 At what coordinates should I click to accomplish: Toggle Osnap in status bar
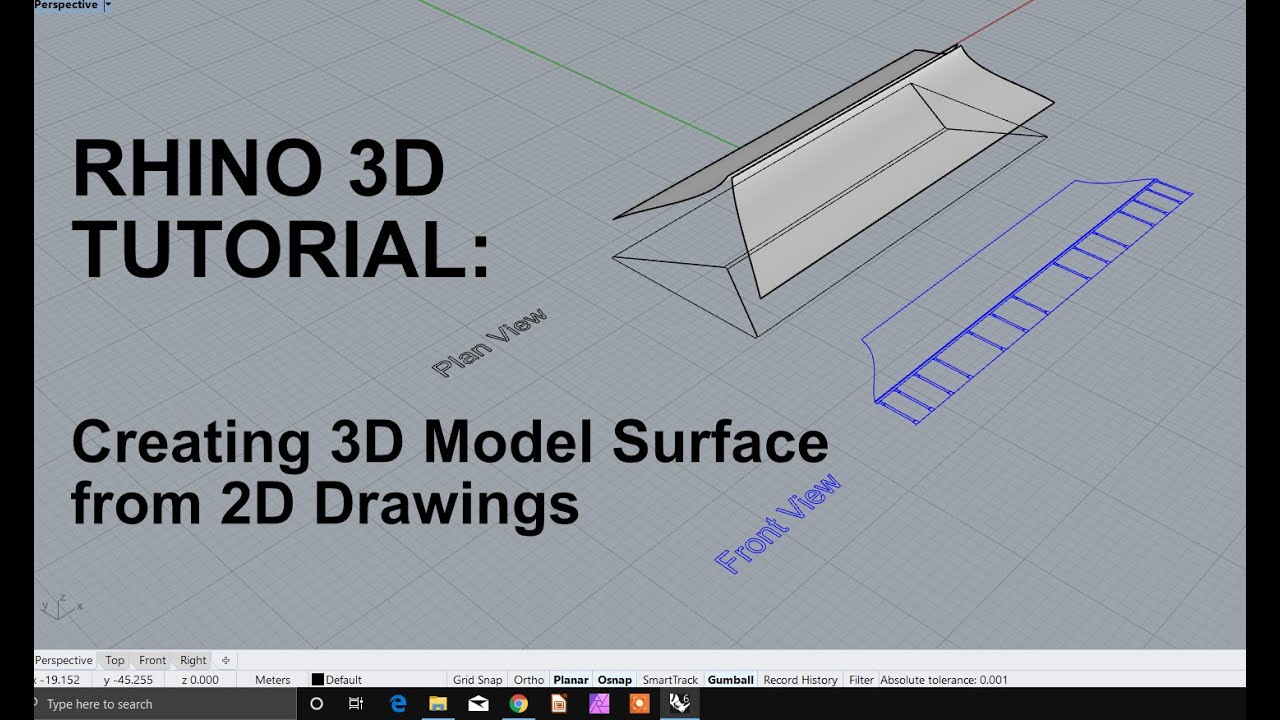click(x=615, y=680)
